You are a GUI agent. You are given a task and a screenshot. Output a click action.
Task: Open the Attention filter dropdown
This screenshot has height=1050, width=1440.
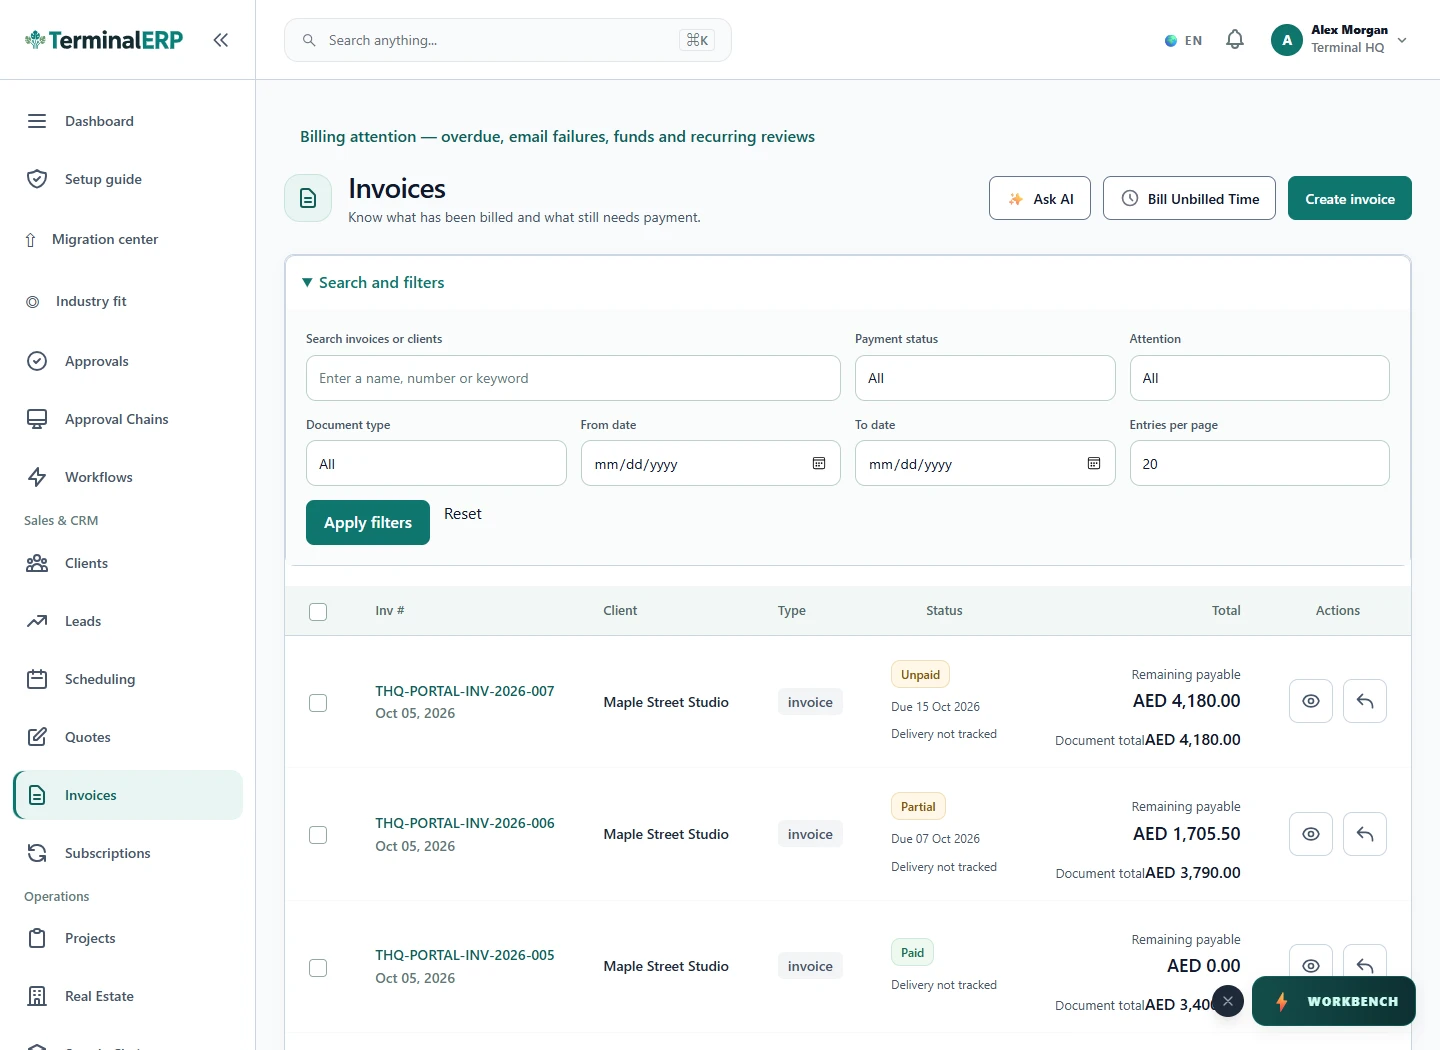coord(1259,378)
